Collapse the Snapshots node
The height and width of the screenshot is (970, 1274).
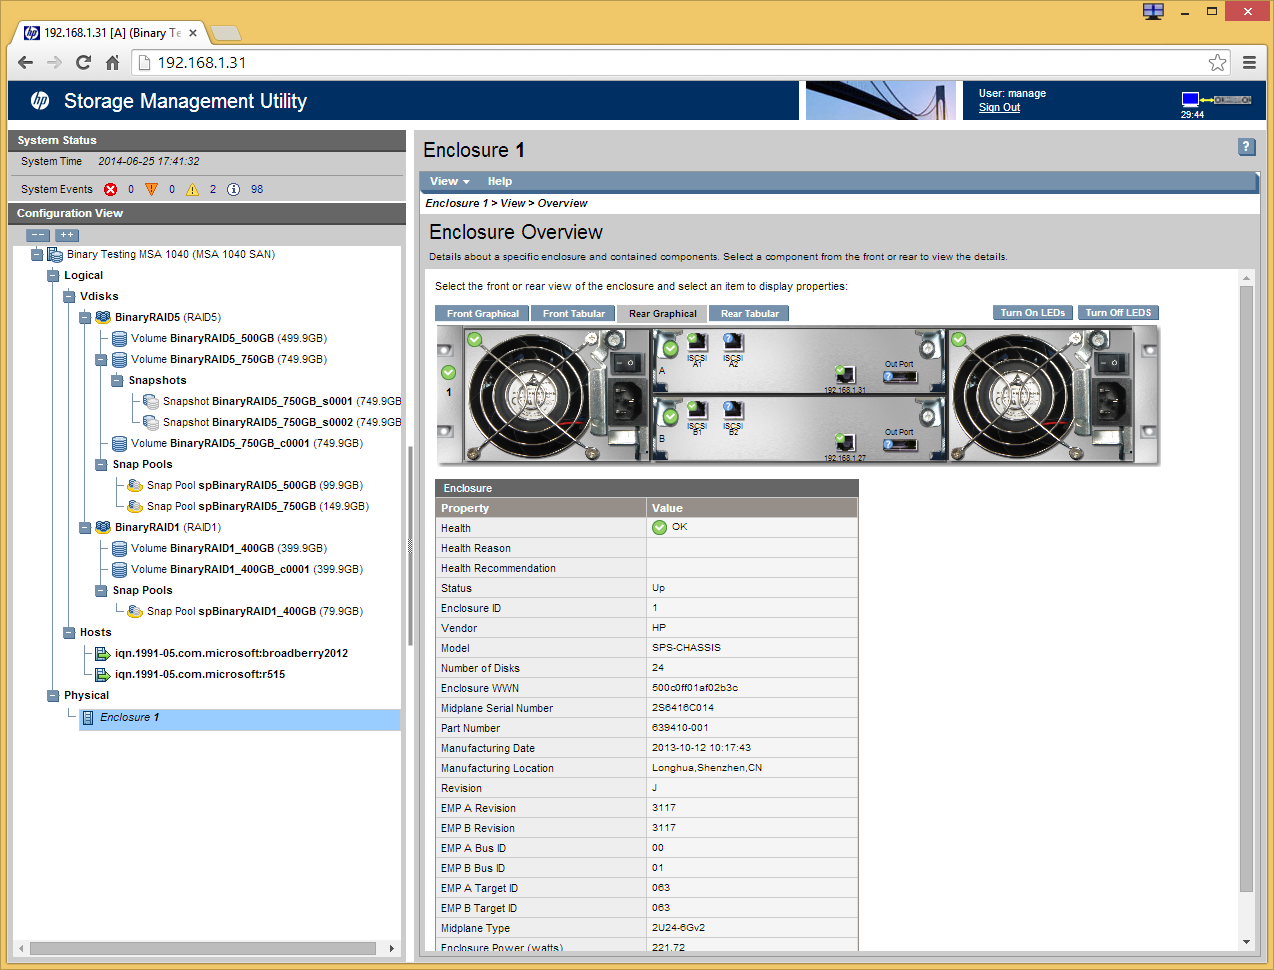click(x=117, y=381)
